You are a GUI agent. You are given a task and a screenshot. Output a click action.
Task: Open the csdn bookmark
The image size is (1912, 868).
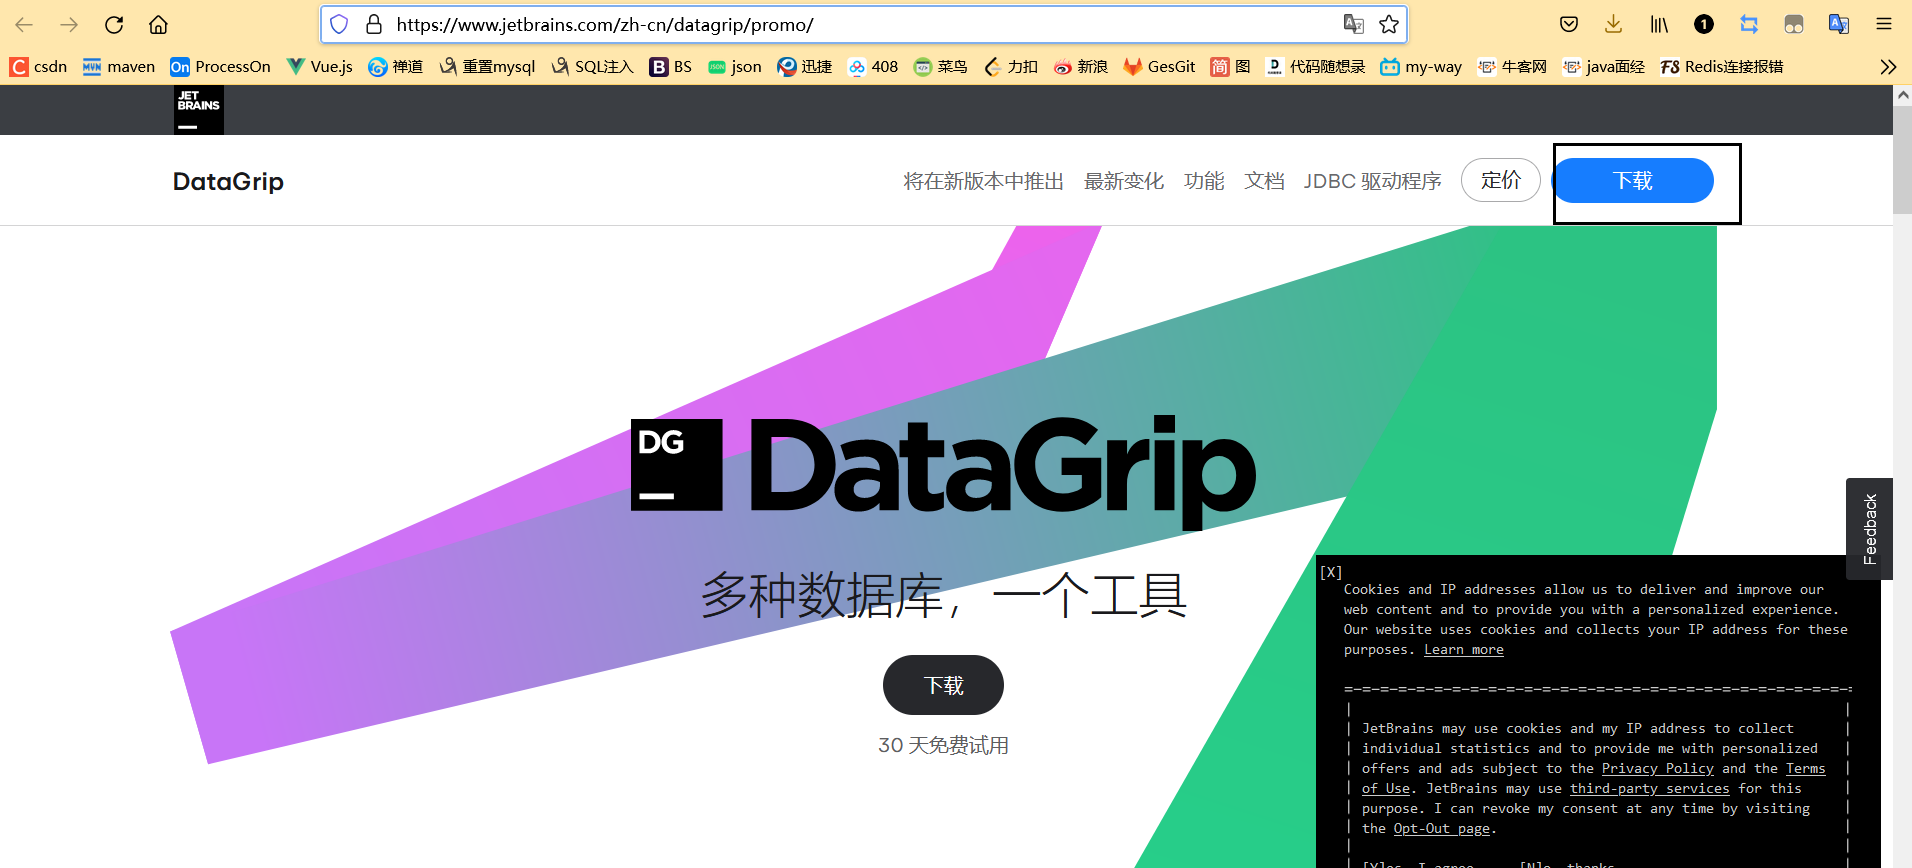[x=38, y=67]
